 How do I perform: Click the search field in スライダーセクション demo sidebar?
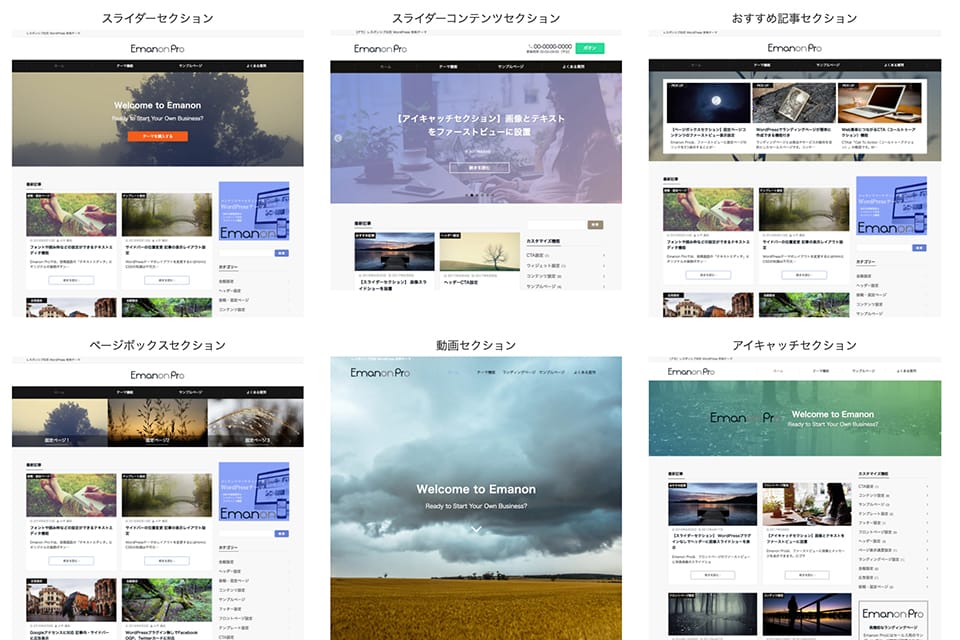click(246, 253)
